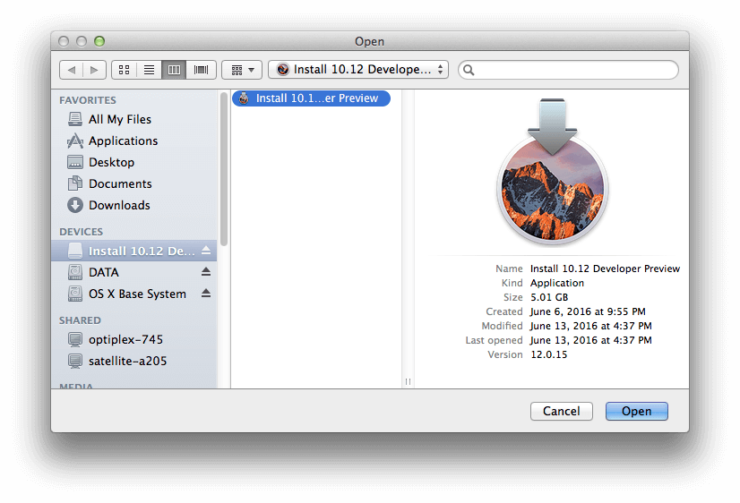Click the installer icon in file row

[244, 98]
